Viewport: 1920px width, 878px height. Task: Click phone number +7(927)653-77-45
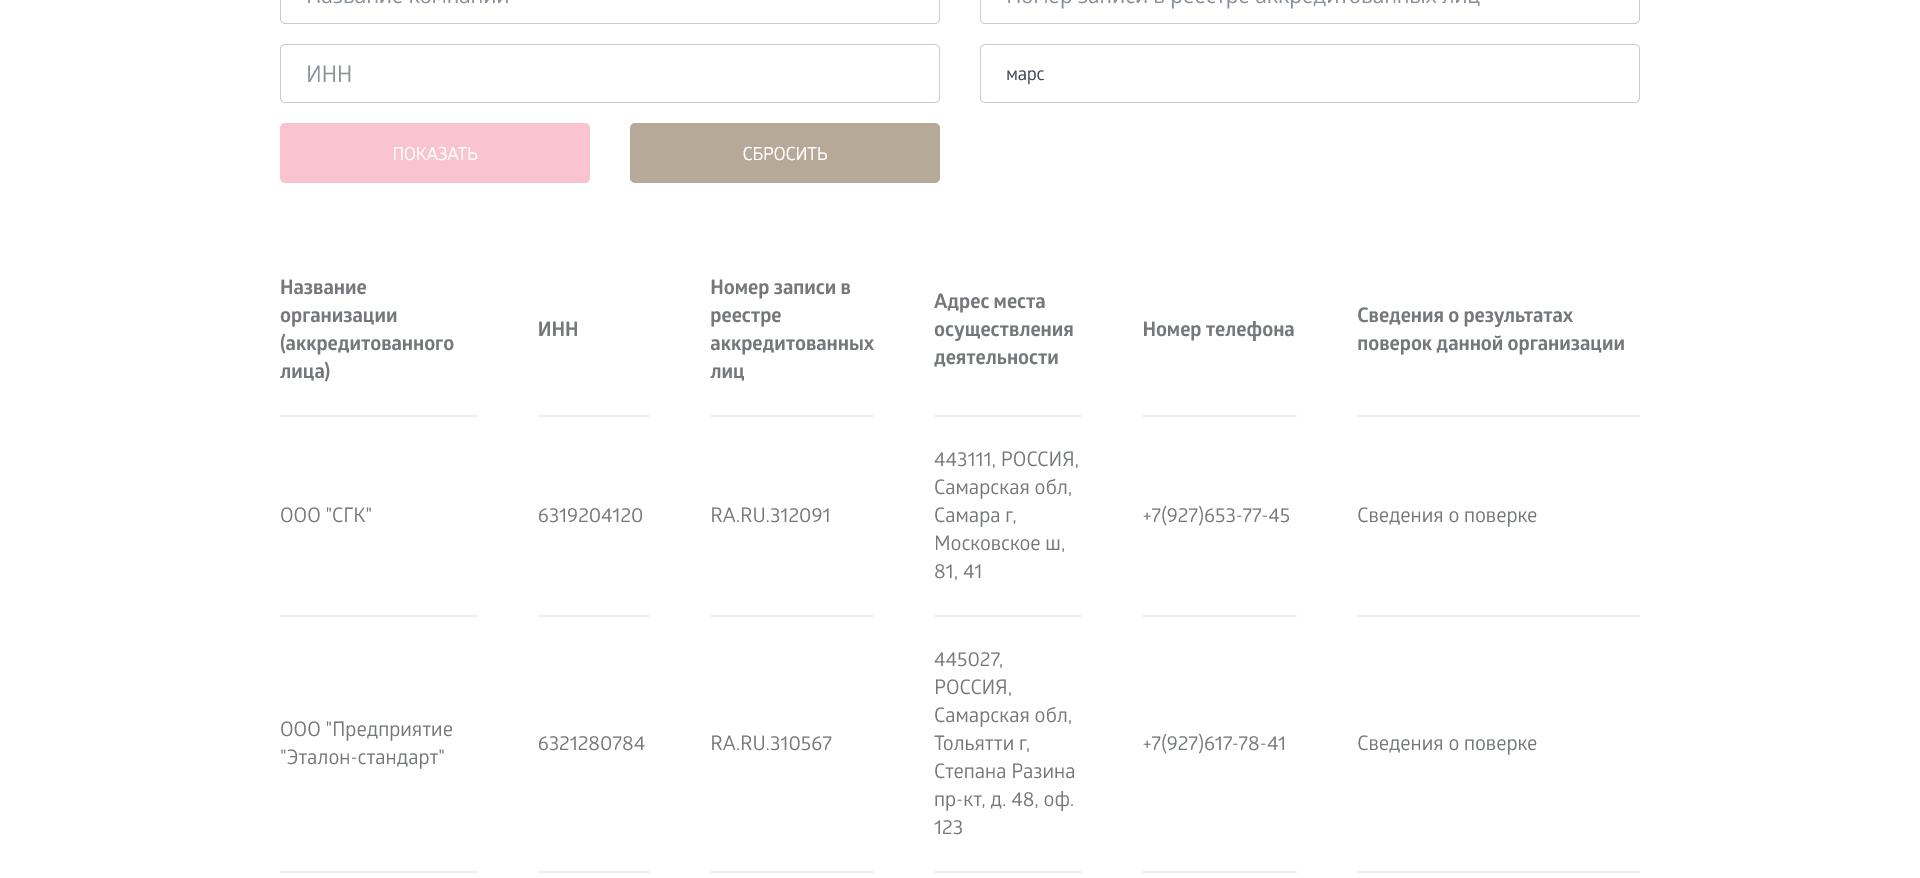[x=1215, y=516]
